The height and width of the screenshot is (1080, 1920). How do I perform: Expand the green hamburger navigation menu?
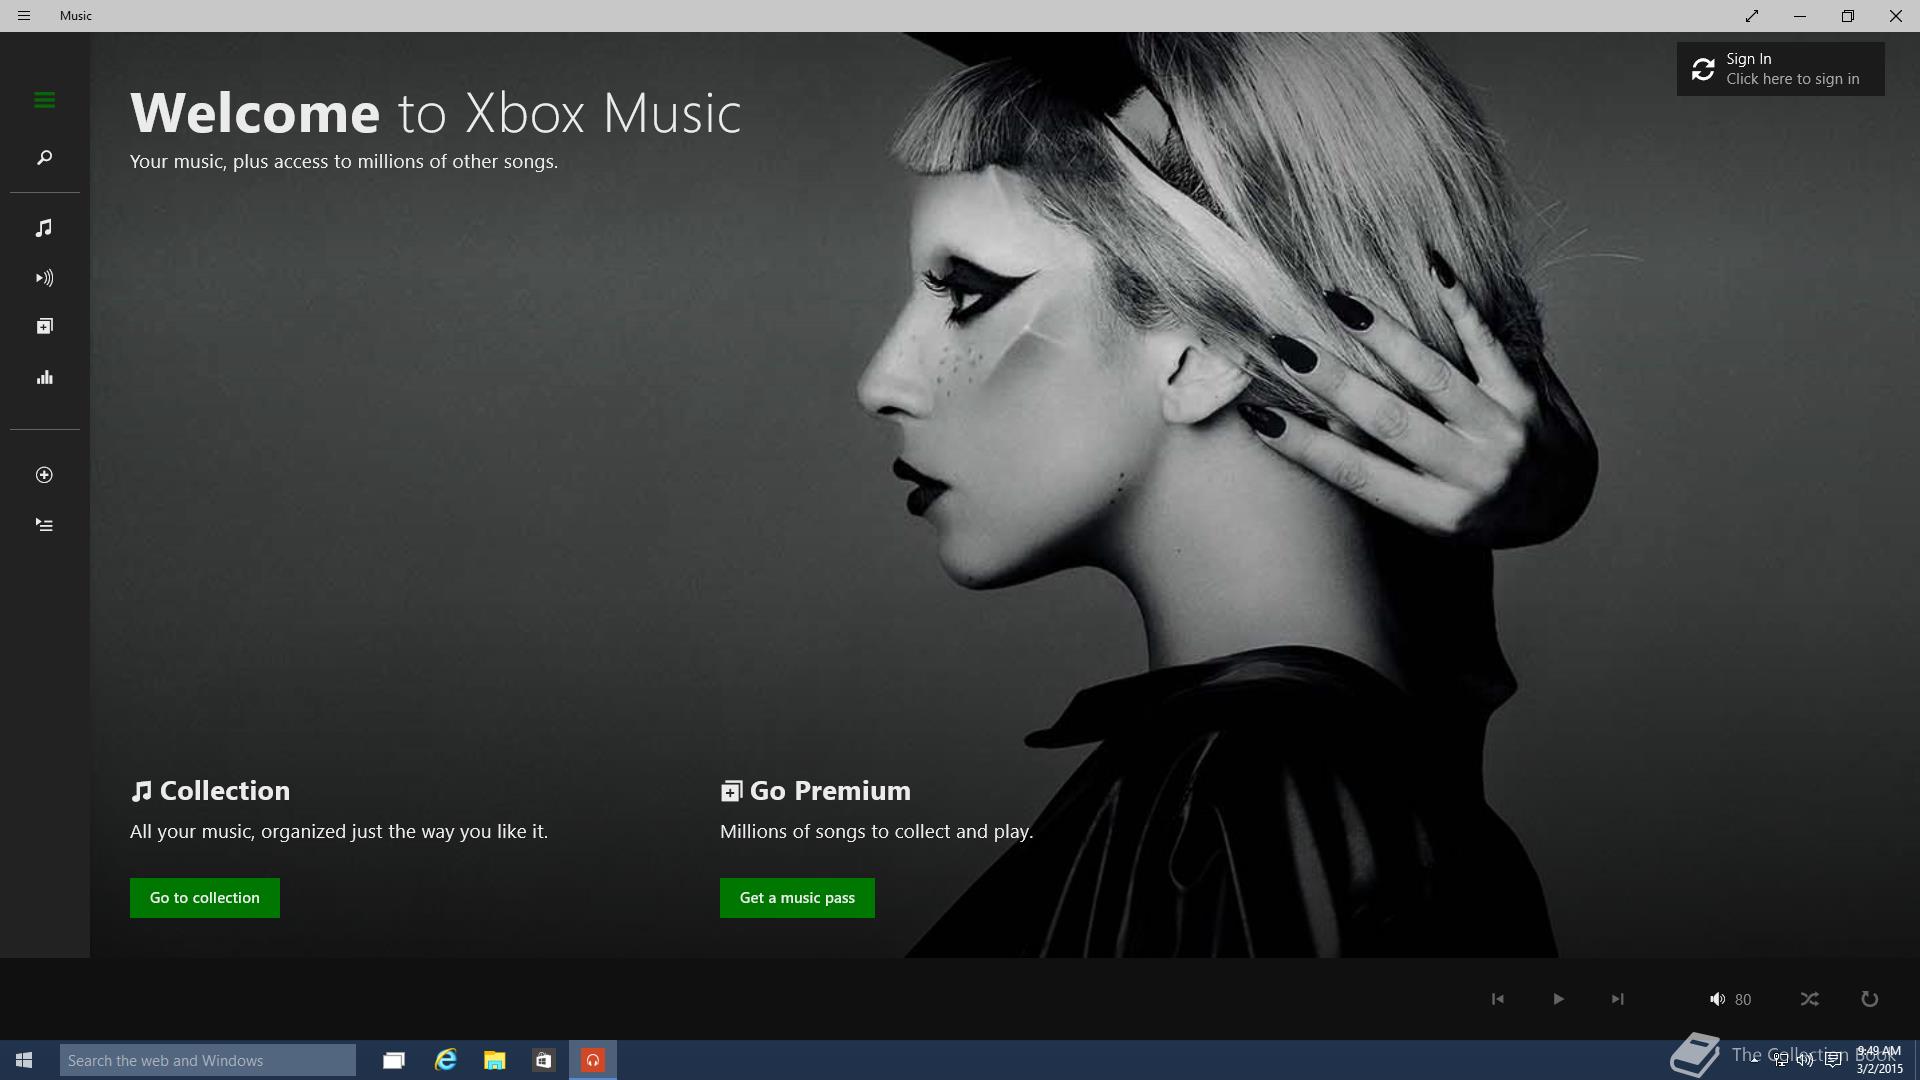click(x=44, y=100)
